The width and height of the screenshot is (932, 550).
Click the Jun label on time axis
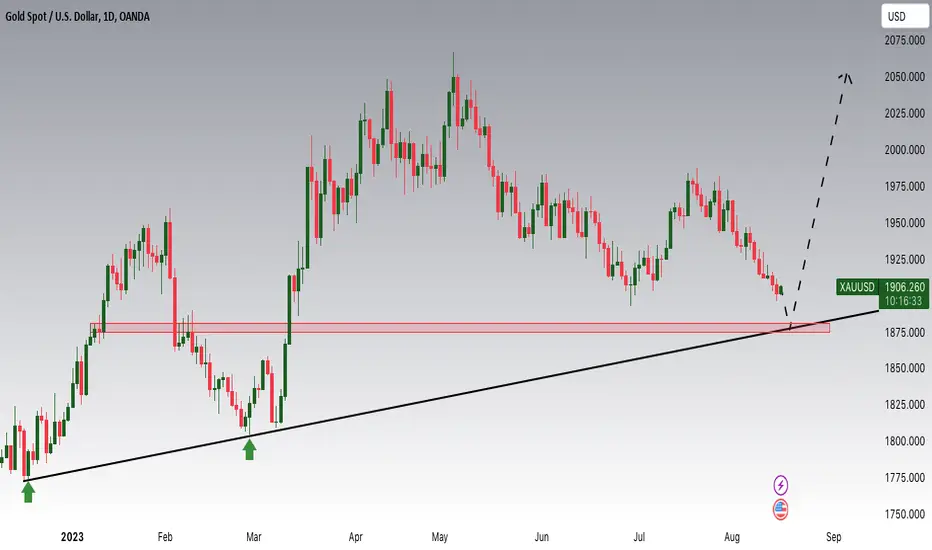(x=541, y=537)
